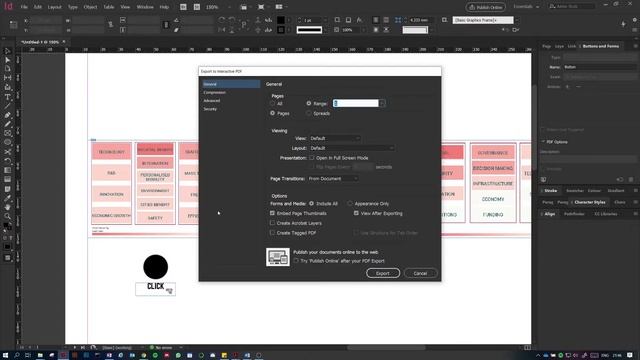Open the stroke weight 1 pt dropdown
Image resolution: width=640 pixels, height=360 pixels.
[x=325, y=20]
